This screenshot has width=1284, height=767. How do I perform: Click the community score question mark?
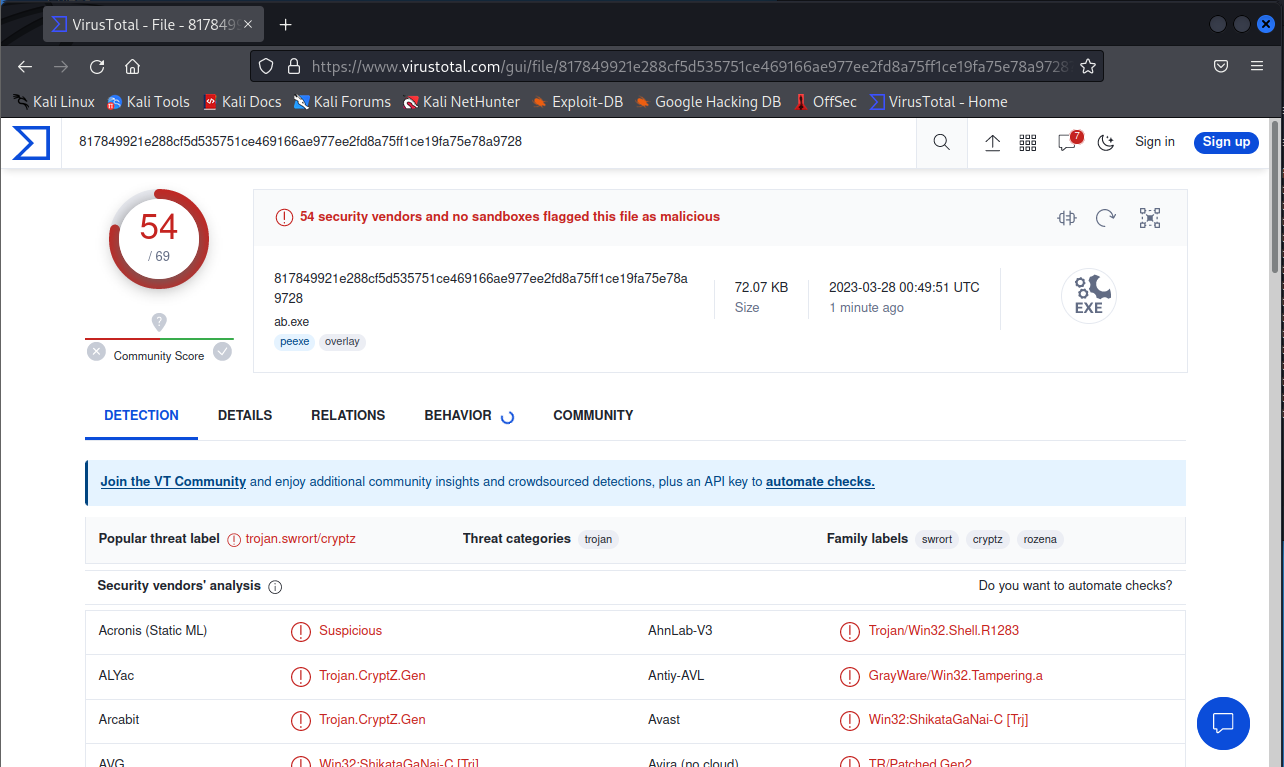[159, 322]
